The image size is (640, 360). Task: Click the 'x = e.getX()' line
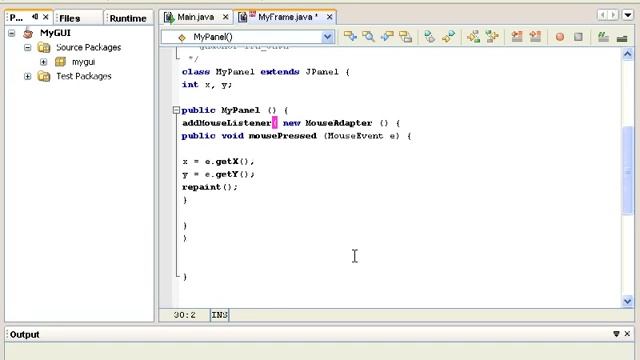tap(218, 162)
